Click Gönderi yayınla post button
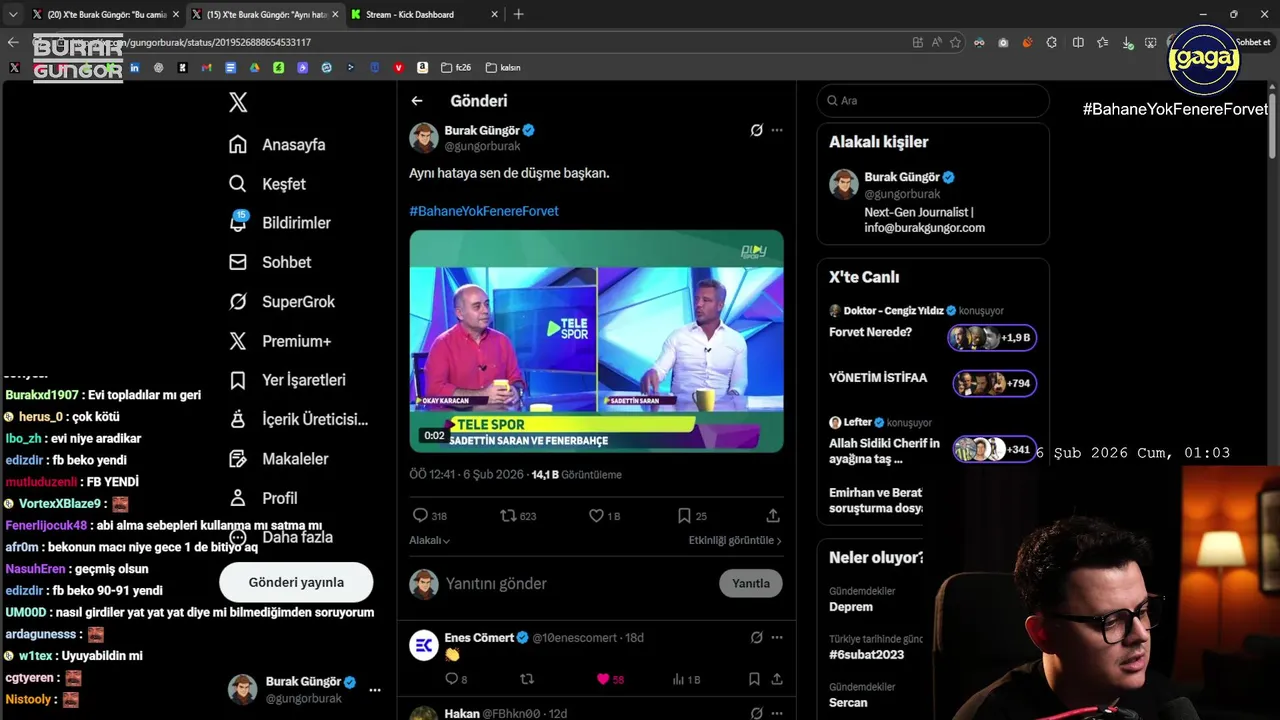The width and height of the screenshot is (1280, 720). [x=296, y=582]
